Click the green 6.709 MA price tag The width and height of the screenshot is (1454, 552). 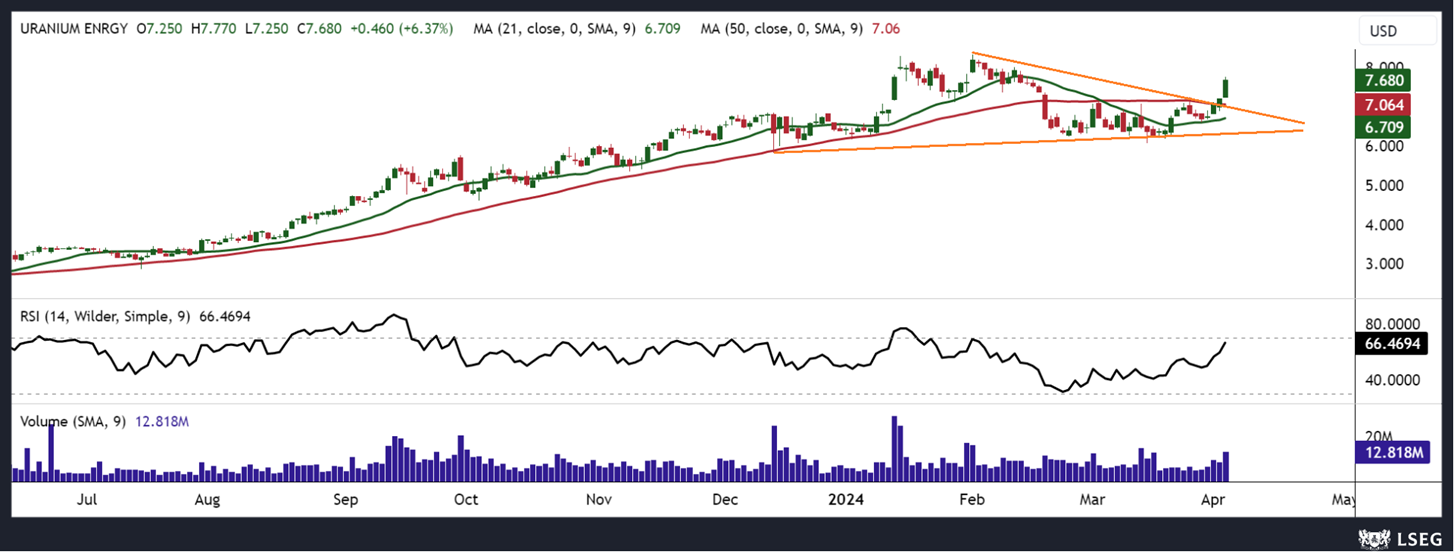click(1383, 127)
